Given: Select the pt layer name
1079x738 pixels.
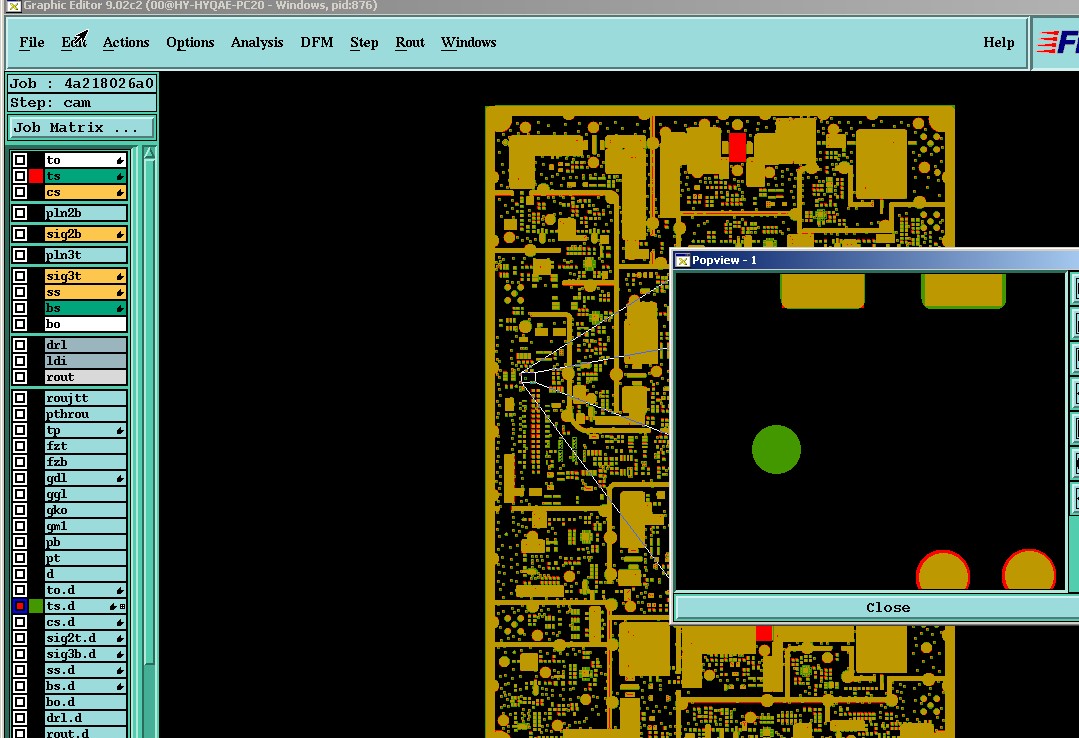Looking at the screenshot, I should 85,558.
